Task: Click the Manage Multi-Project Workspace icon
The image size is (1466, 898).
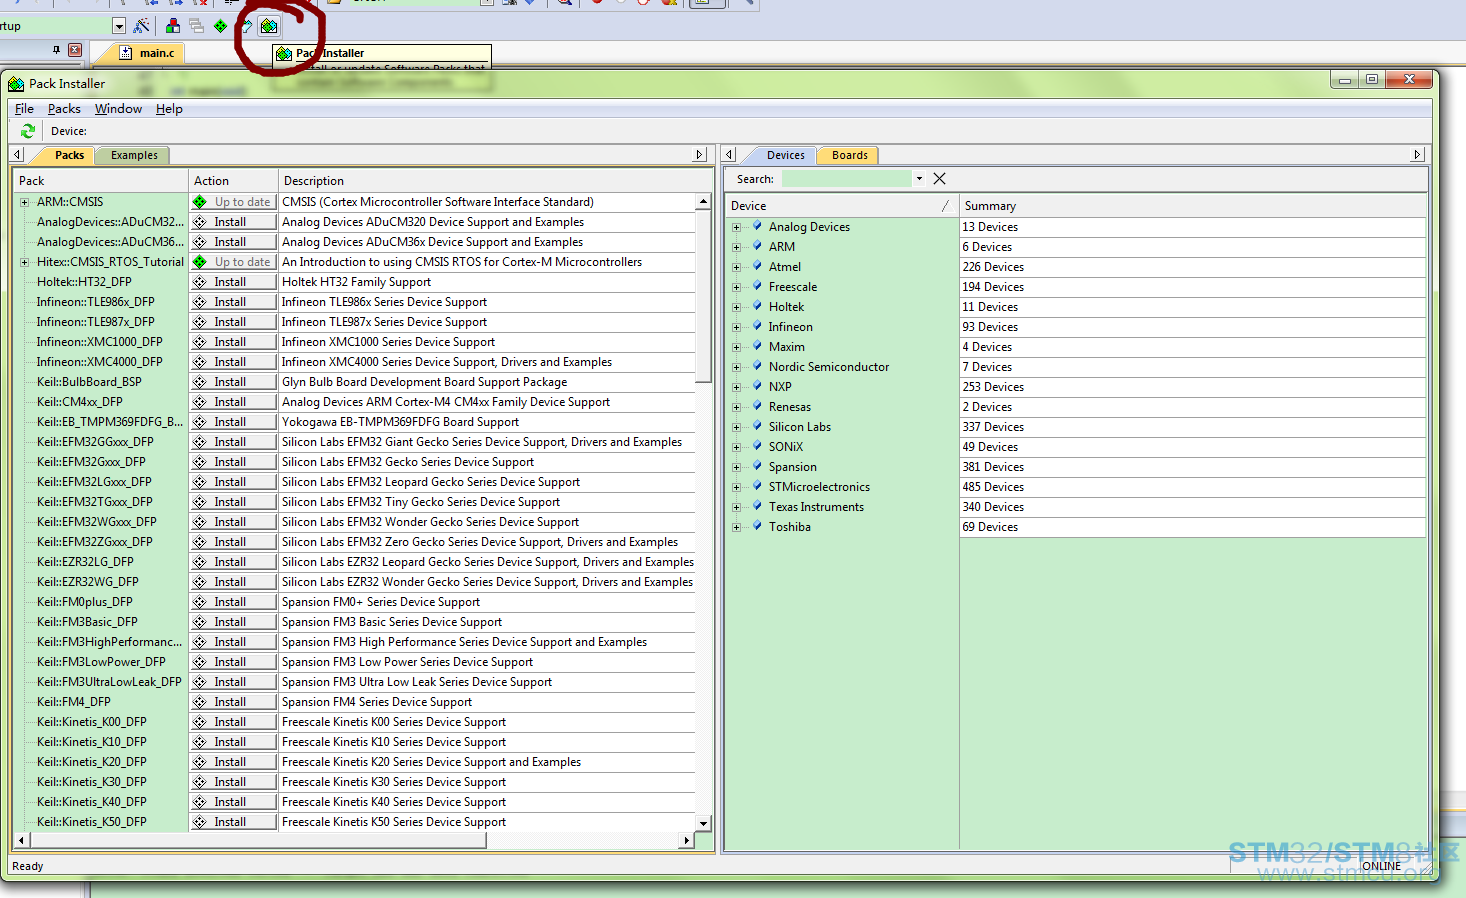Action: [196, 26]
